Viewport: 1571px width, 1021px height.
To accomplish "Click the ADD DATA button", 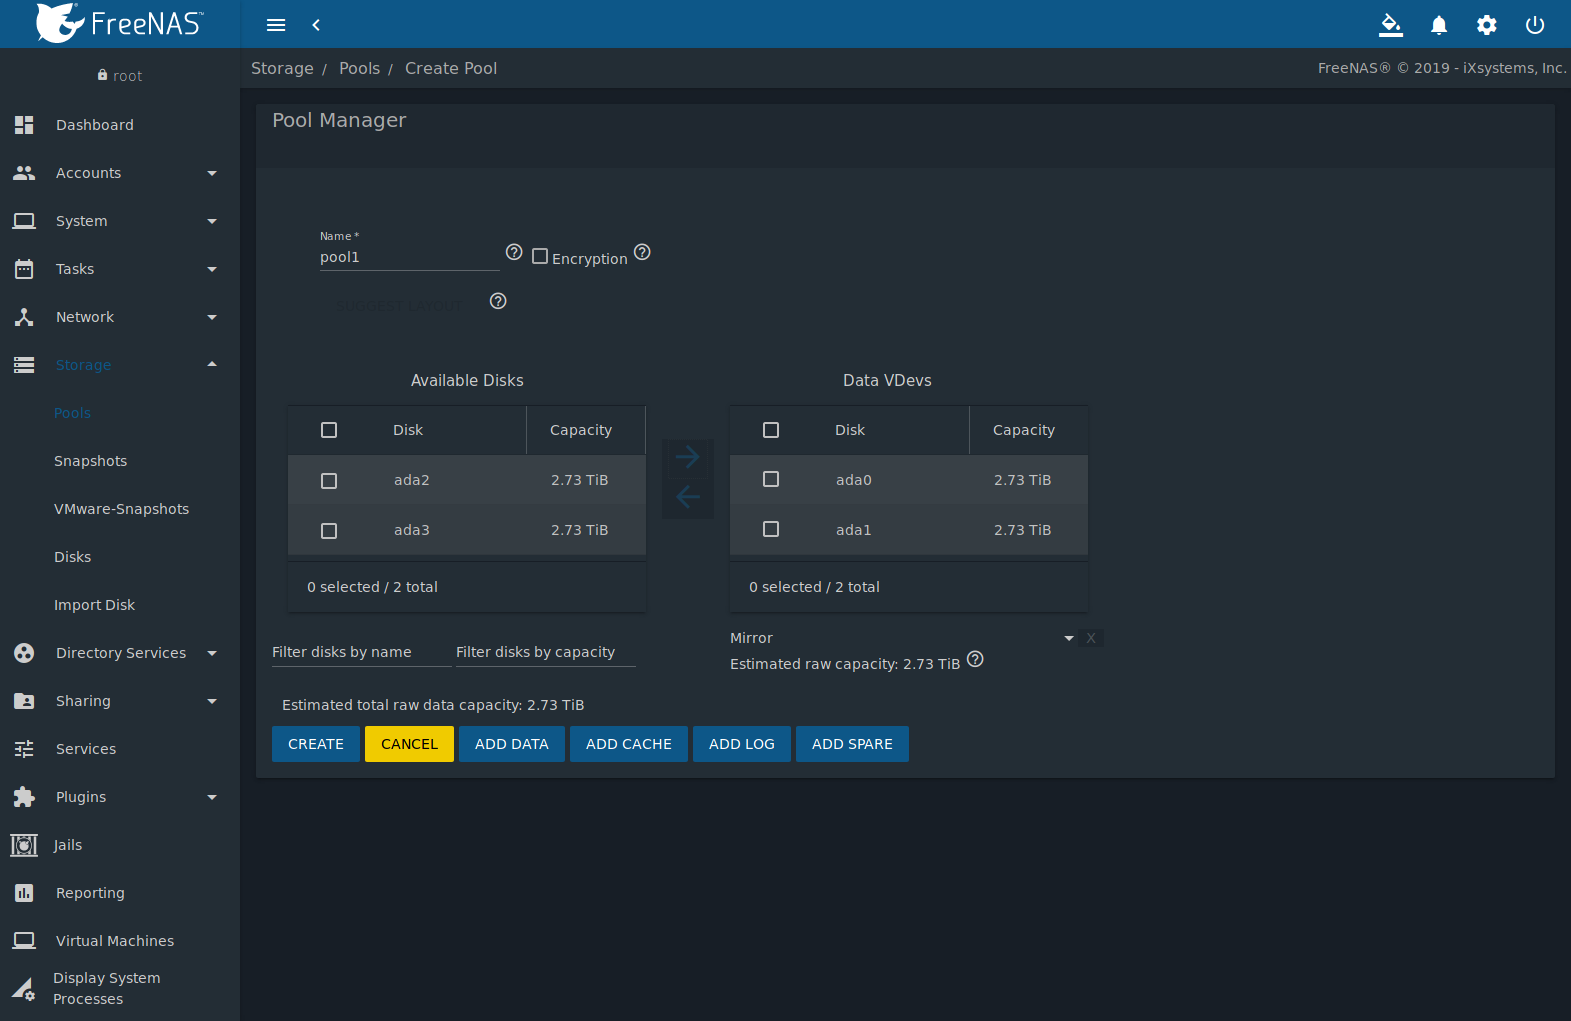I will [512, 744].
